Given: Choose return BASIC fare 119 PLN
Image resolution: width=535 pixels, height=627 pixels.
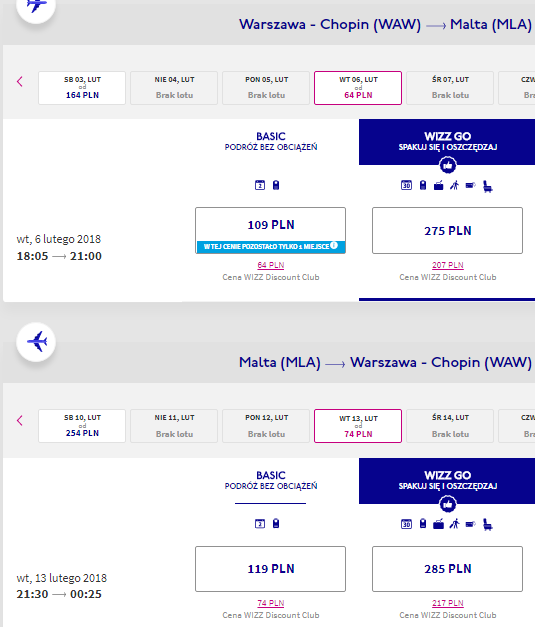Looking at the screenshot, I should point(270,569).
